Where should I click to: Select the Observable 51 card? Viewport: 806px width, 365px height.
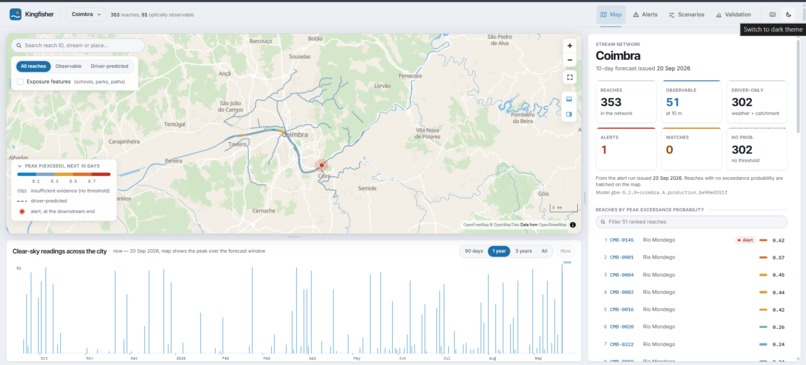(691, 101)
